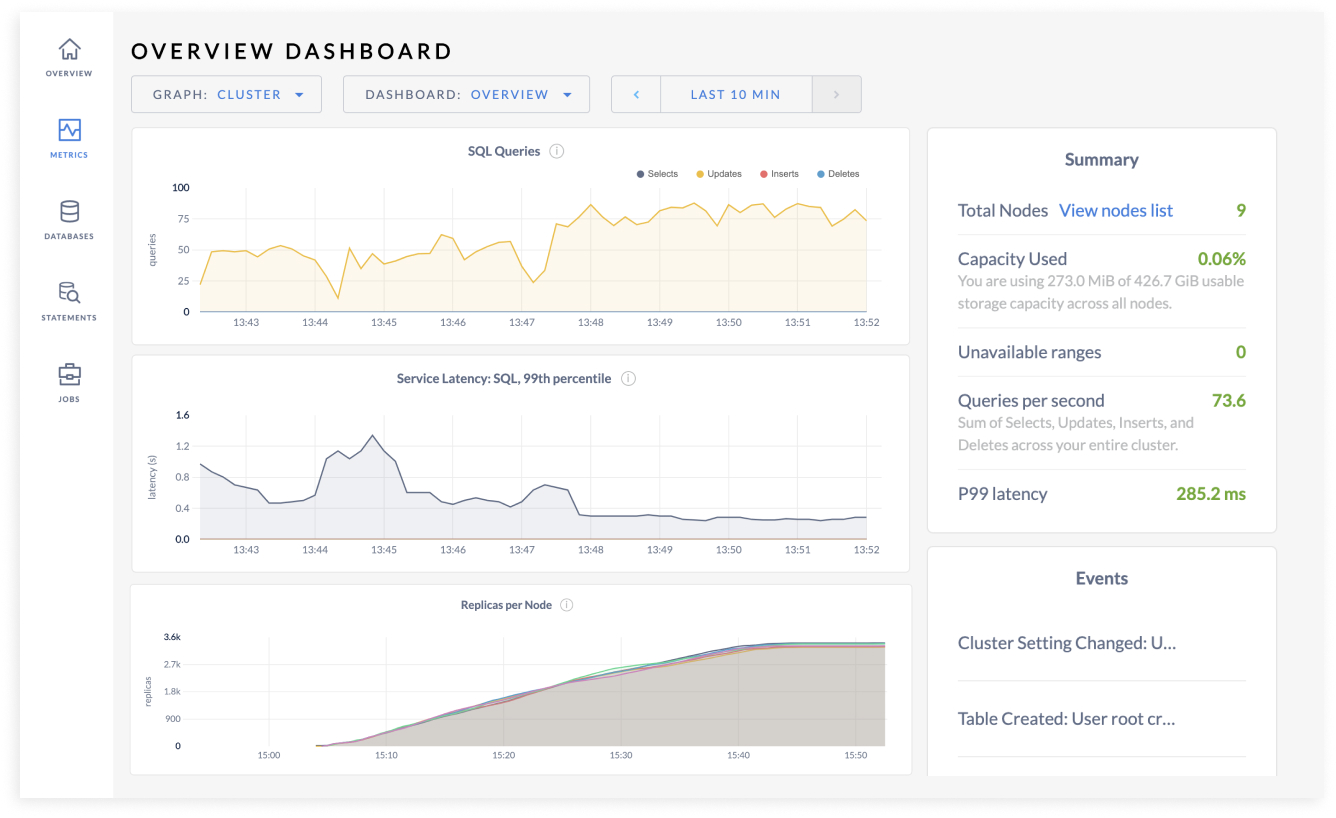Click info icon beside Replicas per Node

(567, 605)
